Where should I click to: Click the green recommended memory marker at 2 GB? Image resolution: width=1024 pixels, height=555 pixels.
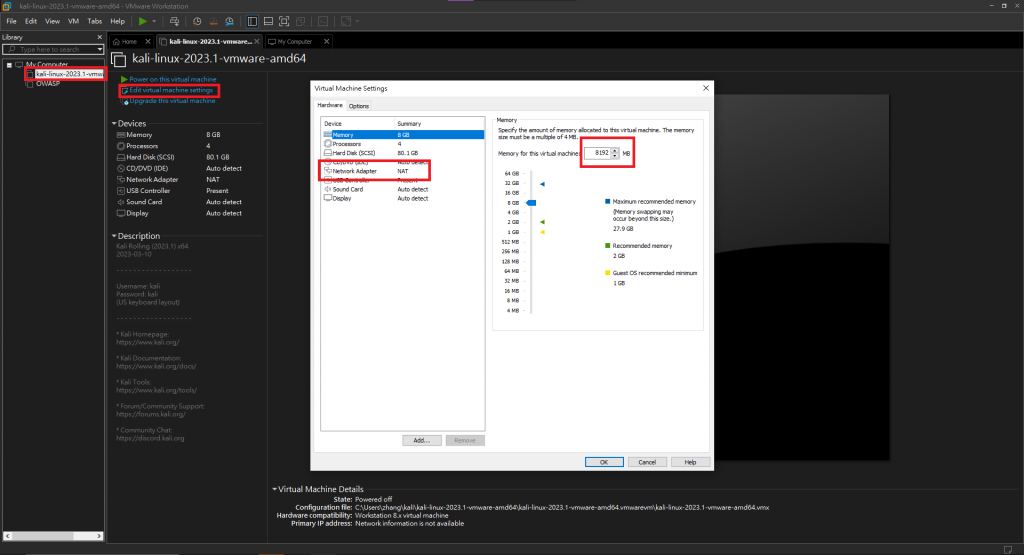coord(542,222)
